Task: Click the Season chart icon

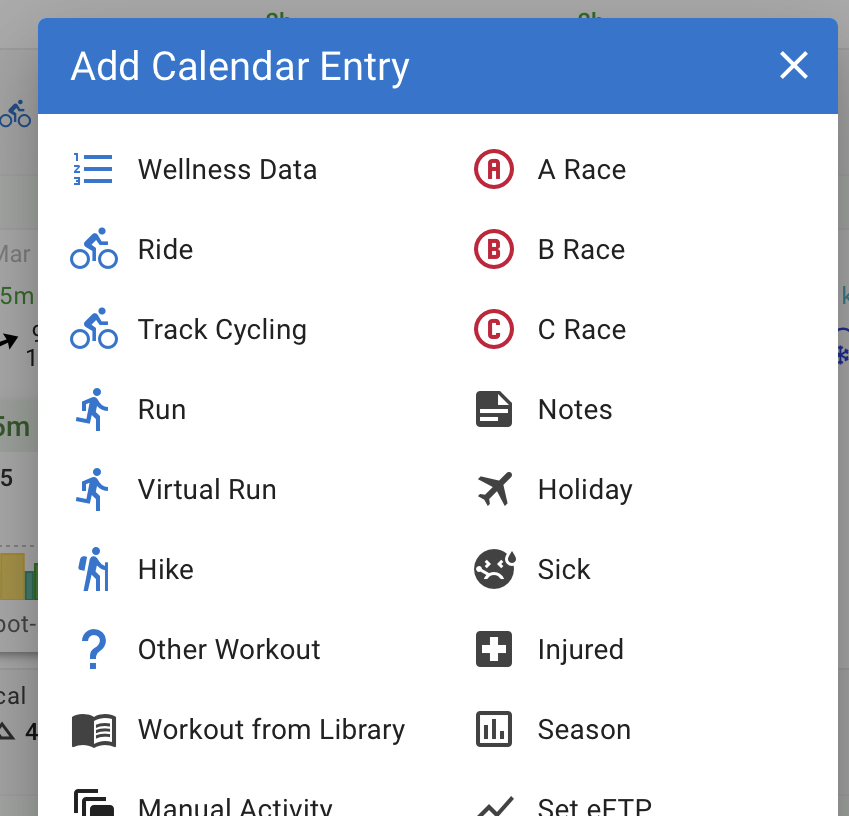Action: click(x=493, y=730)
